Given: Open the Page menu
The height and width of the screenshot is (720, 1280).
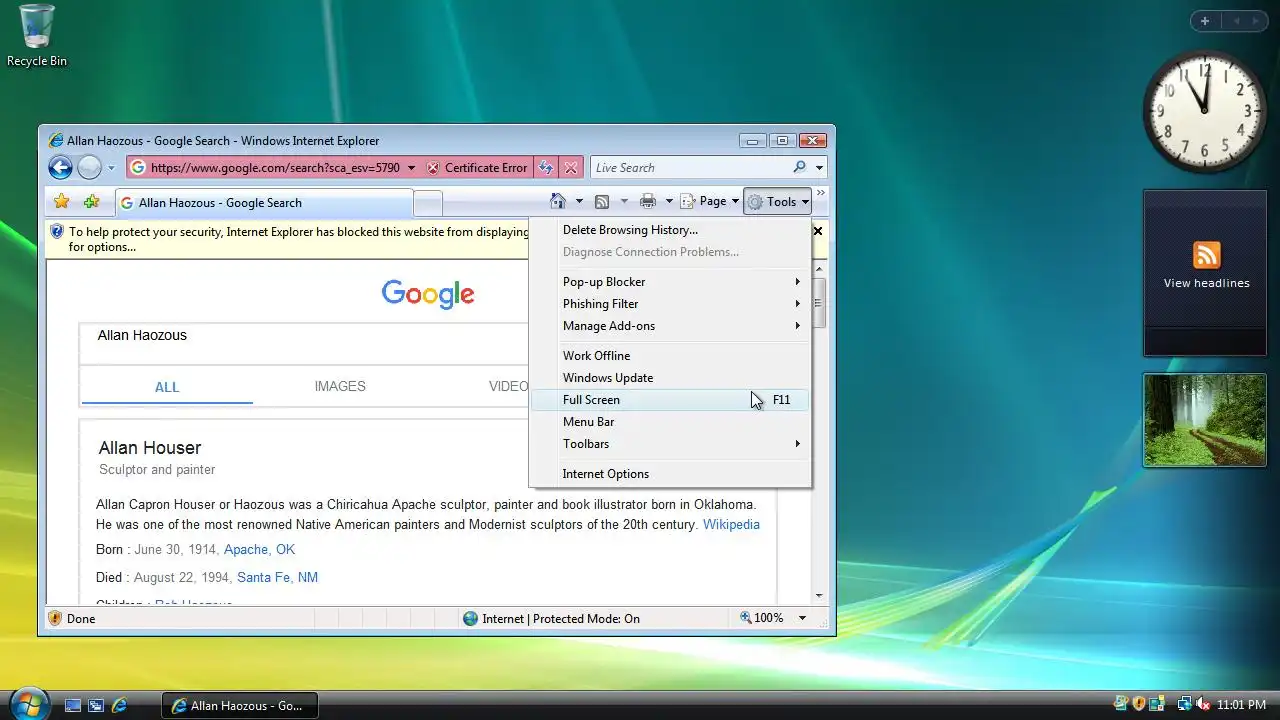Looking at the screenshot, I should tap(710, 202).
